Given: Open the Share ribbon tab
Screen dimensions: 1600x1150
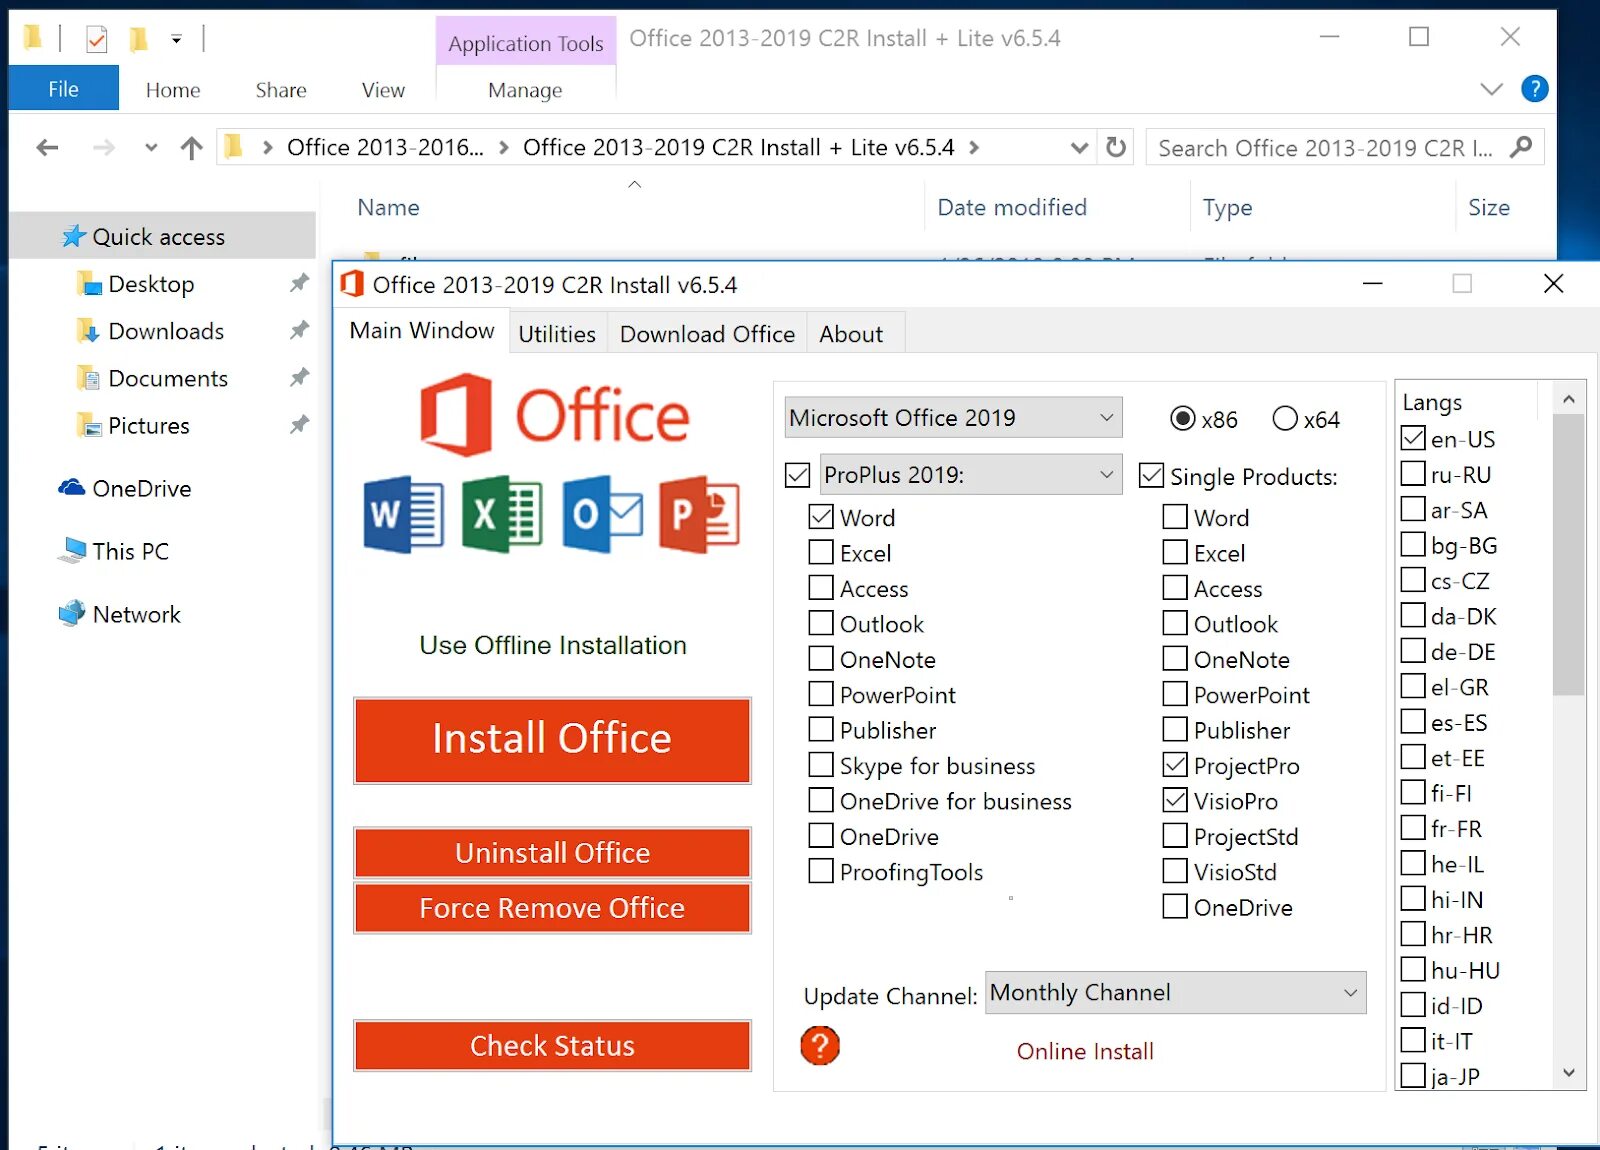Looking at the screenshot, I should tap(281, 90).
